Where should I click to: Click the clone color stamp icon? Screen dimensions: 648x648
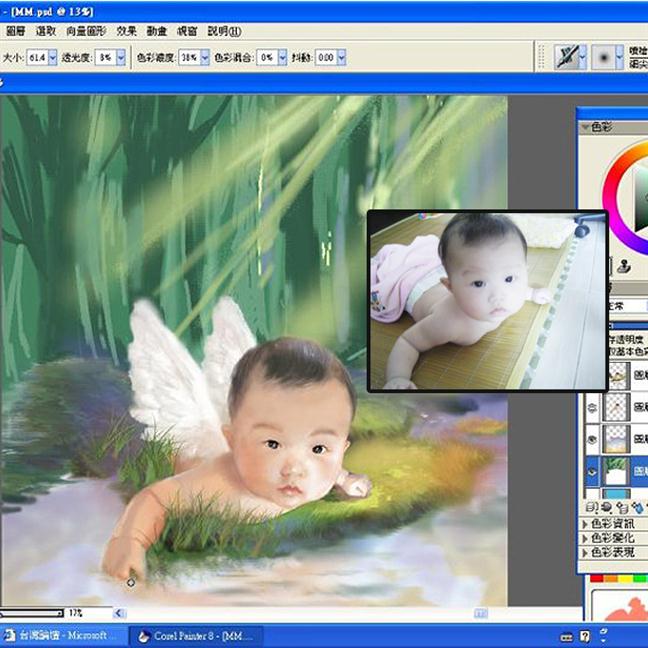pos(623,266)
